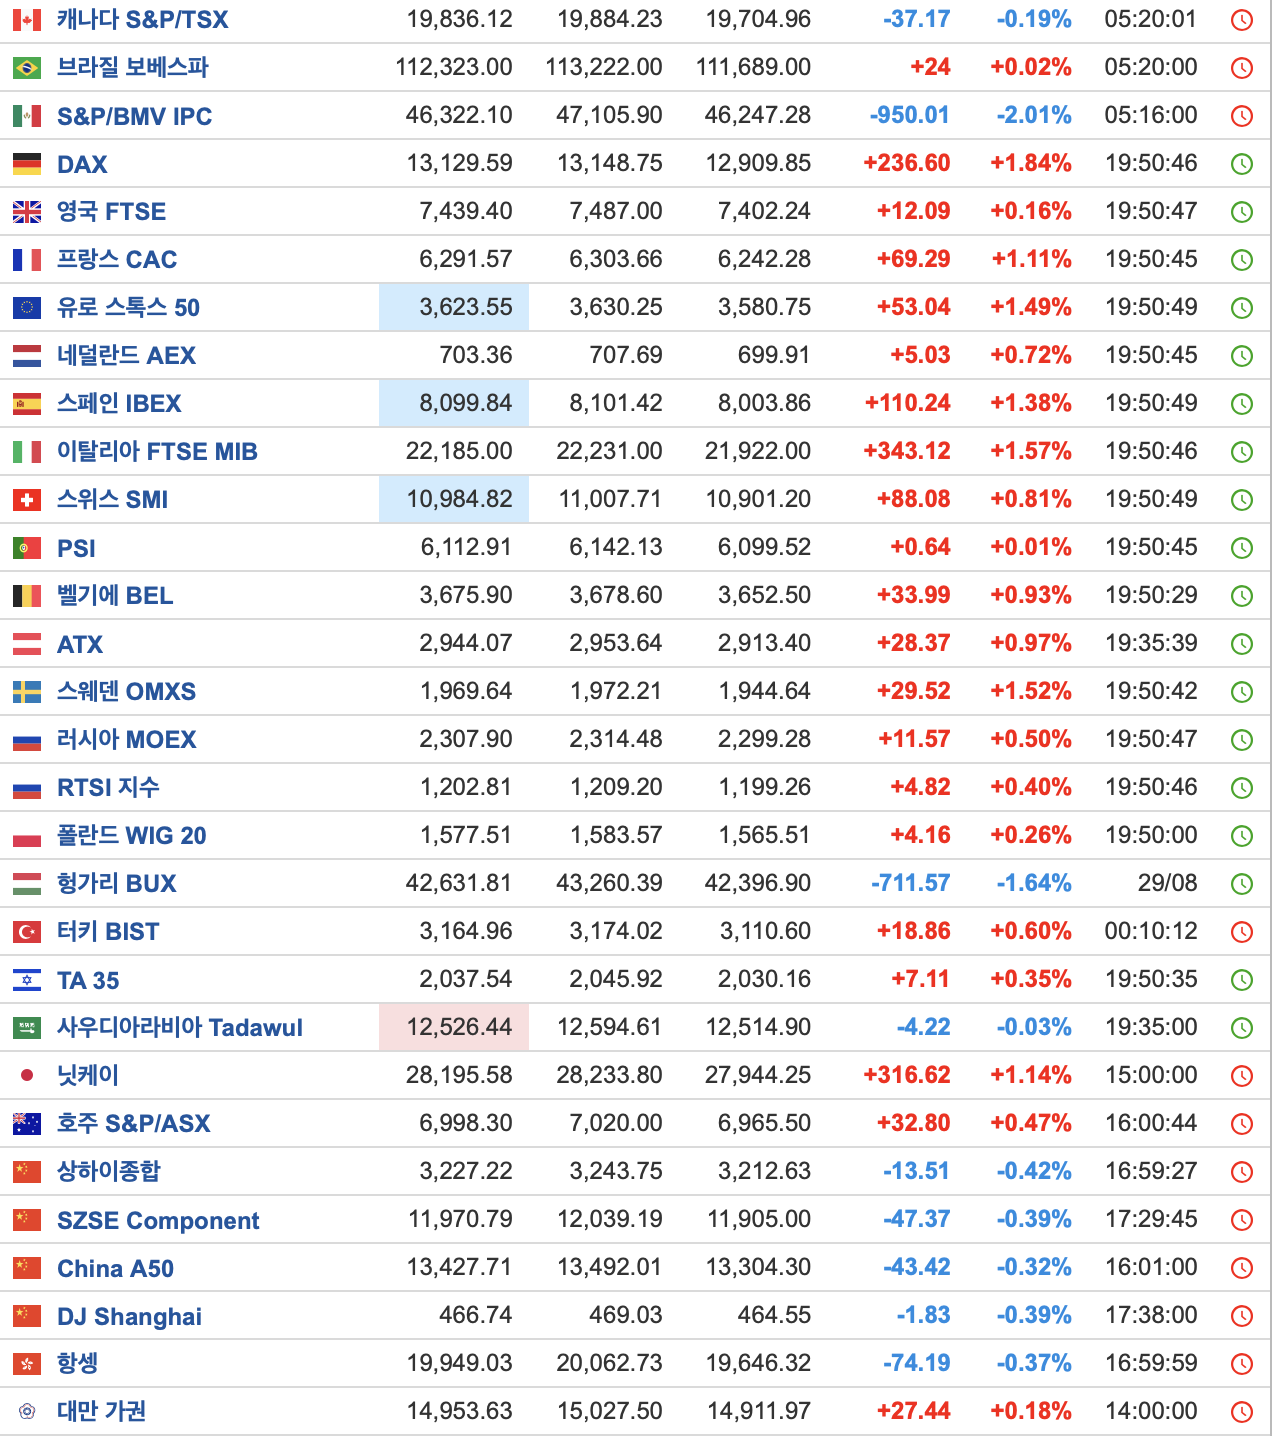Click the Japan flag beside 닛케이
Image resolution: width=1272 pixels, height=1436 pixels.
(27, 1075)
